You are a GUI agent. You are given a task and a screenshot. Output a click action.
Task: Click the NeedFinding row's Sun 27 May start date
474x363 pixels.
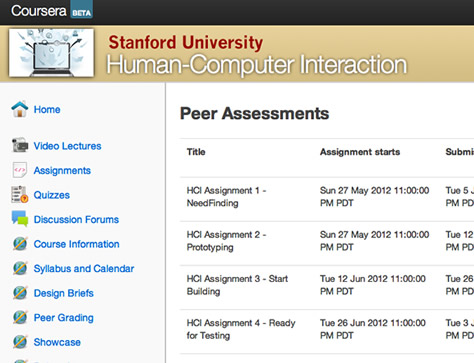tap(374, 197)
